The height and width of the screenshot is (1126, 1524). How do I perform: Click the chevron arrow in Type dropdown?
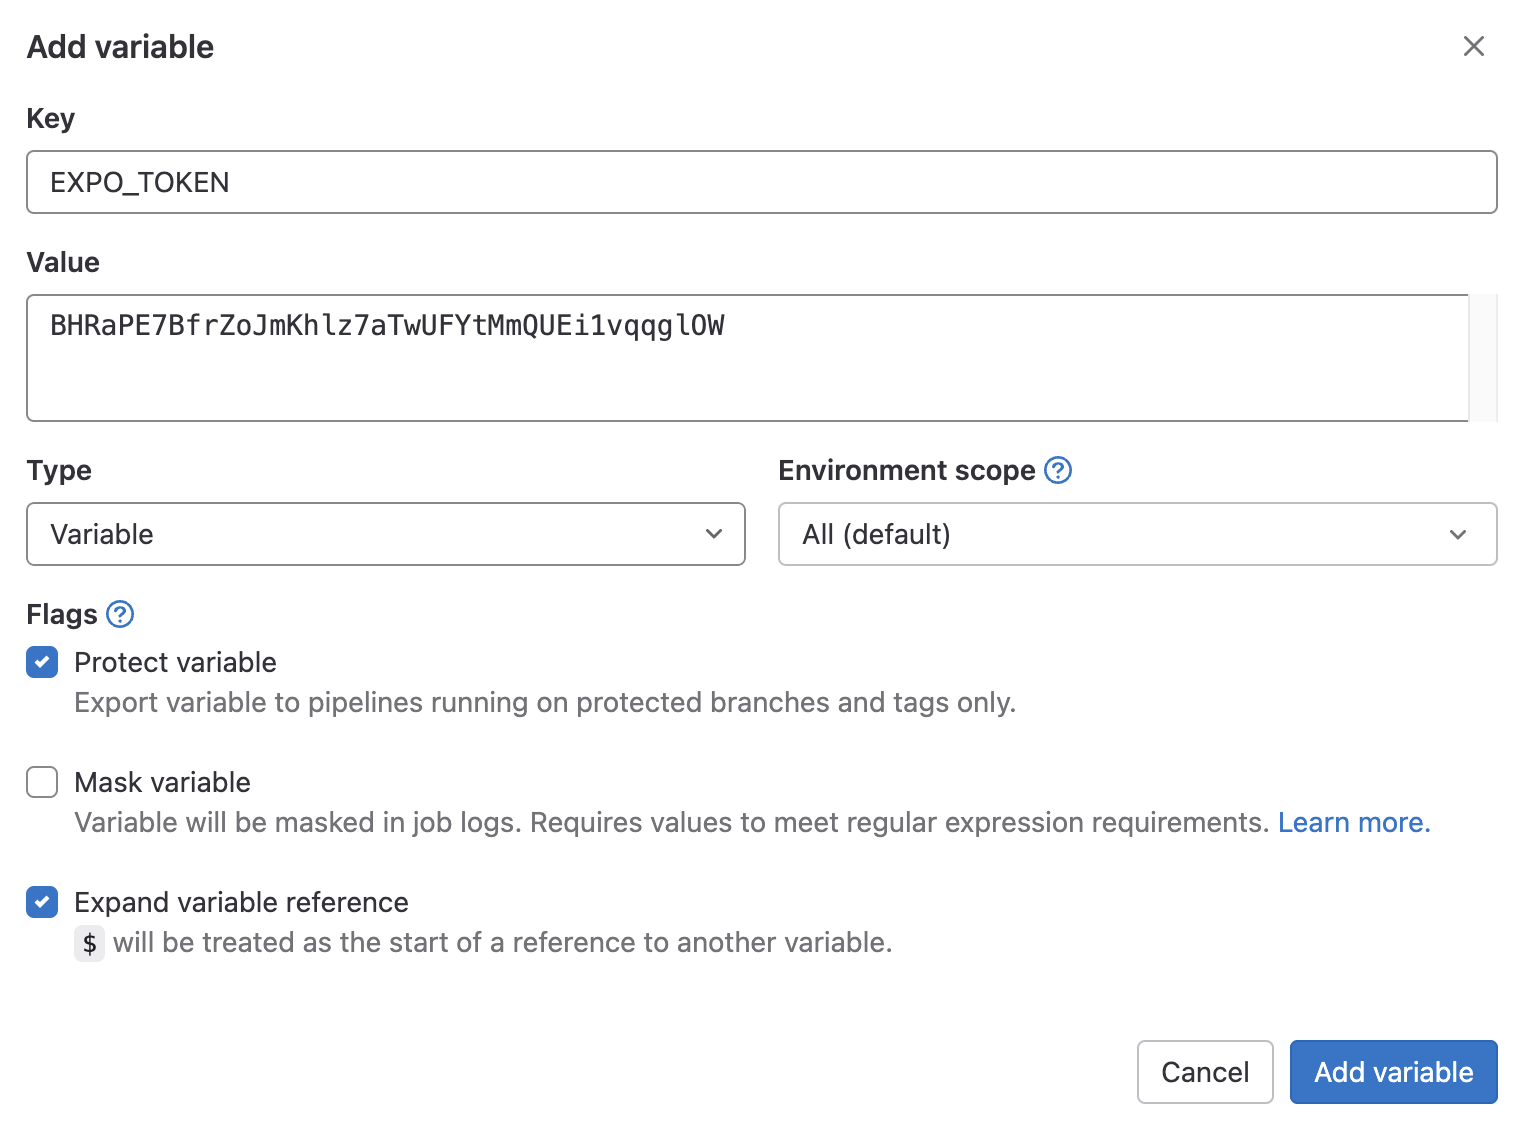[x=714, y=534]
